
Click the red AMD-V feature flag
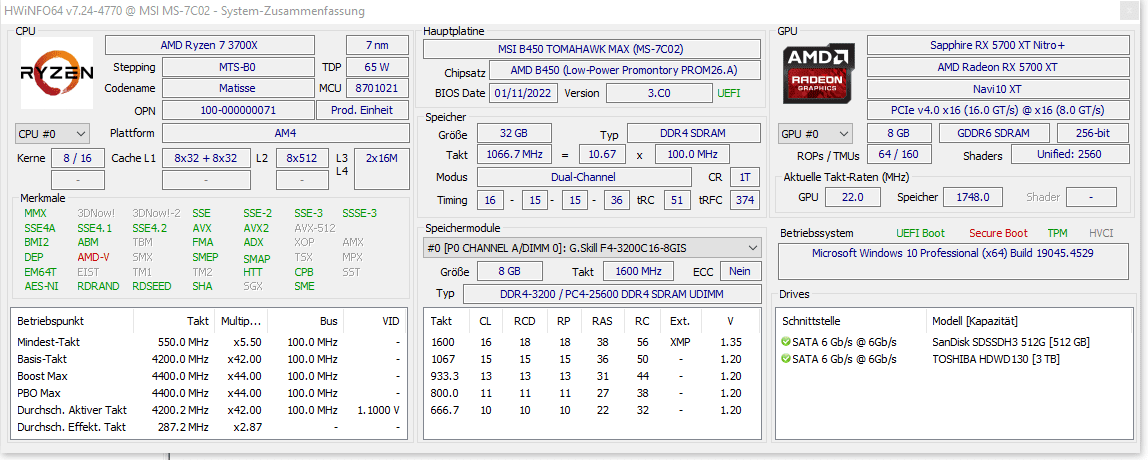tap(93, 257)
